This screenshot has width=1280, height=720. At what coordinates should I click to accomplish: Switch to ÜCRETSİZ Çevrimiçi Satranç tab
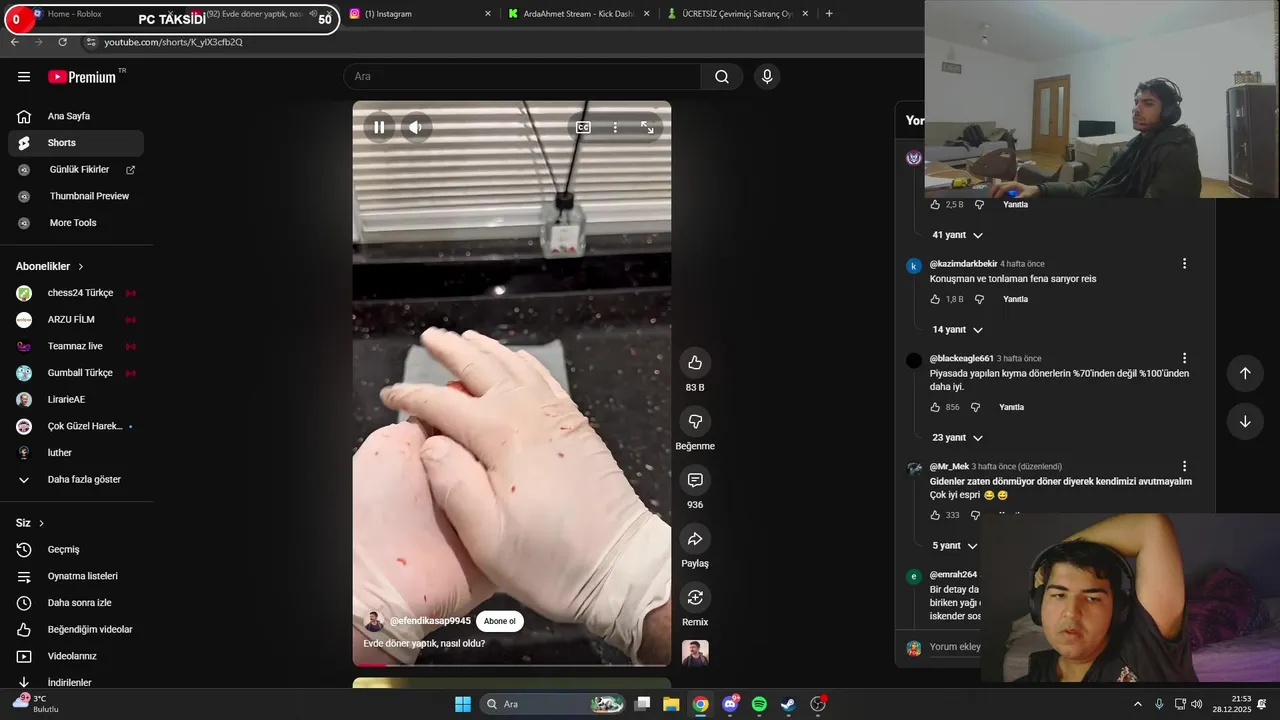click(737, 14)
